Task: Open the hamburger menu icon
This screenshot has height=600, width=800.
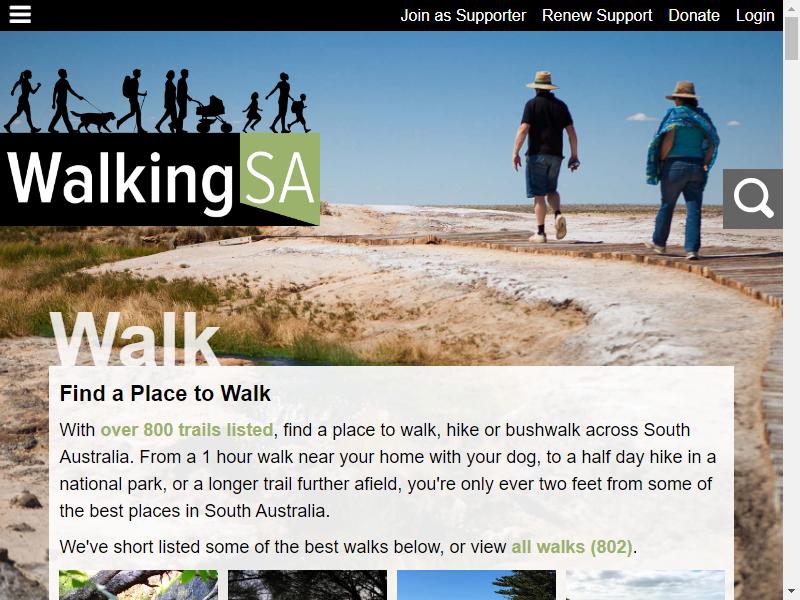Action: pyautogui.click(x=20, y=15)
